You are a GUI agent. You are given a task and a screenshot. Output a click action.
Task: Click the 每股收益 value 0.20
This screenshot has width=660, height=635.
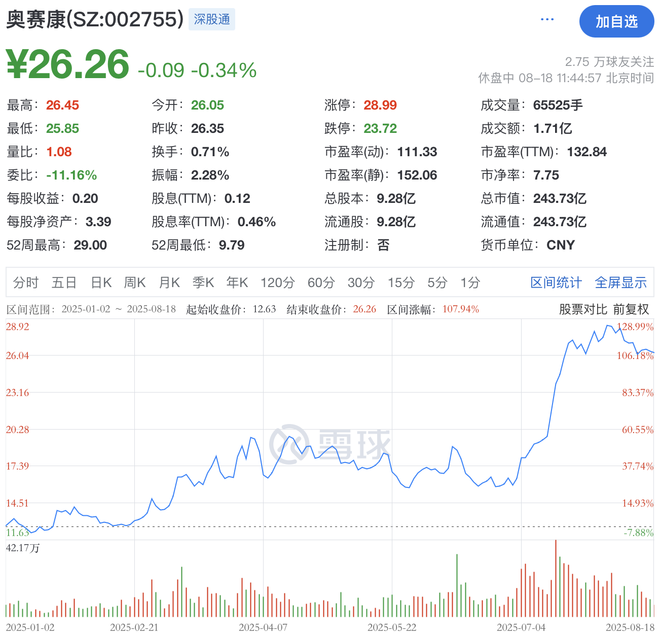point(85,198)
